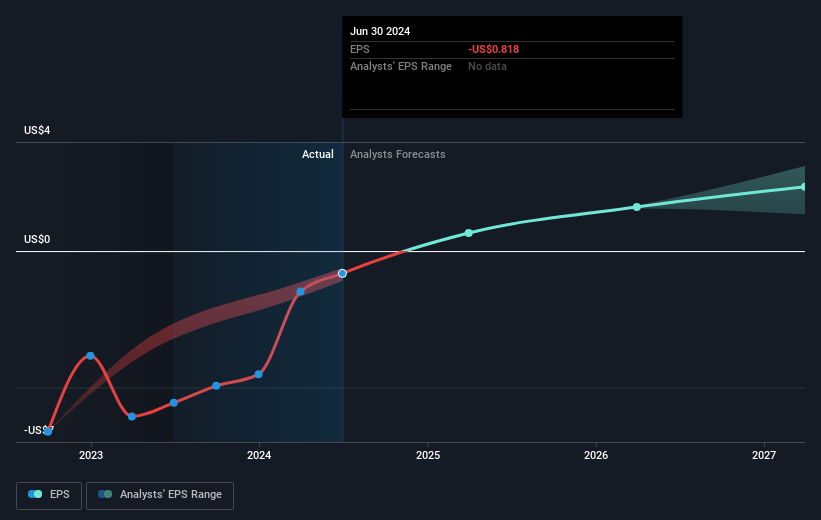
Task: Click the 2025 x-axis label
Action: [x=428, y=455]
